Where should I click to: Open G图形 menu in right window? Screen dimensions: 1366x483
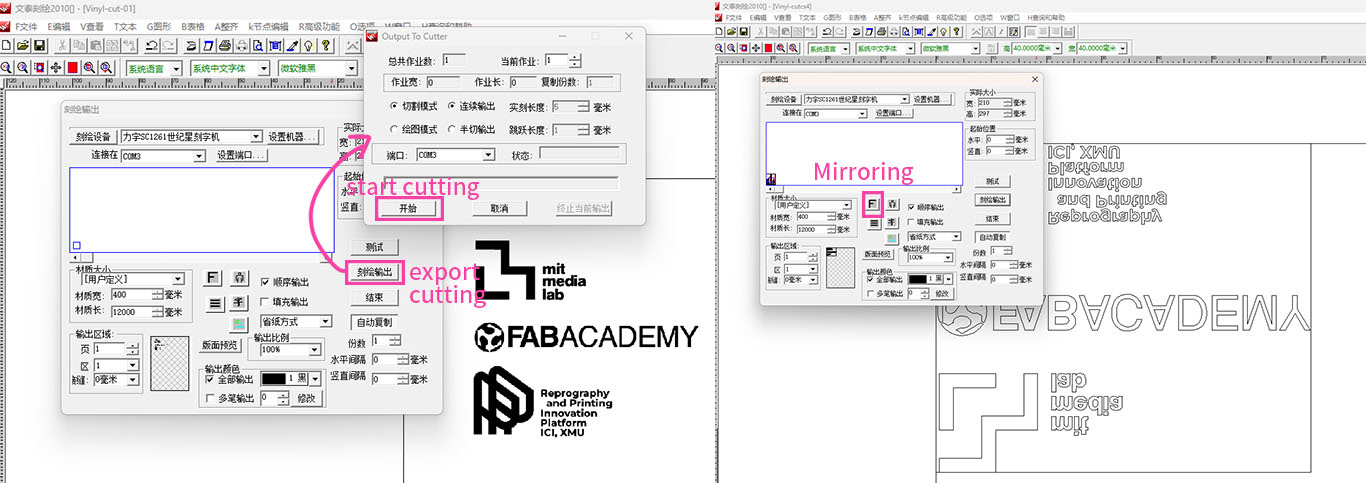(x=832, y=18)
